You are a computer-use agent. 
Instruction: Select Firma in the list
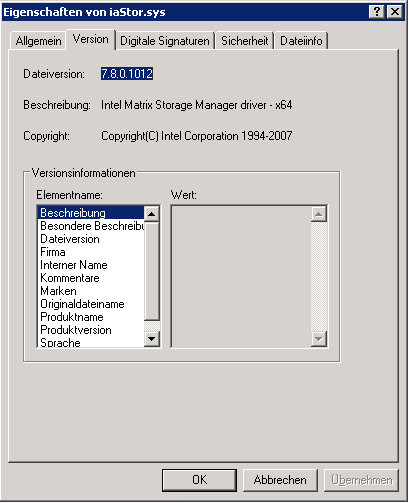(x=92, y=252)
